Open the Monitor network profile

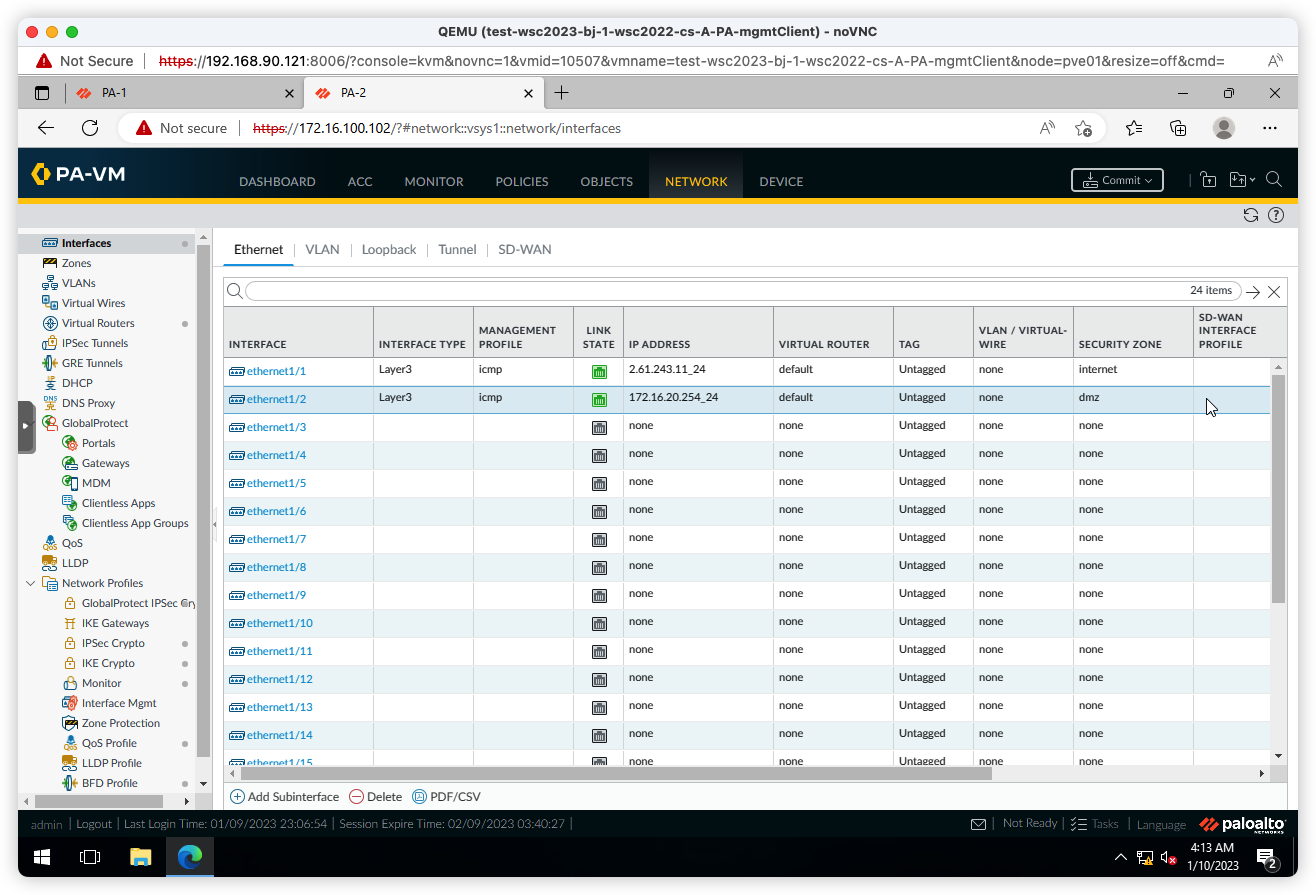pyautogui.click(x=92, y=683)
